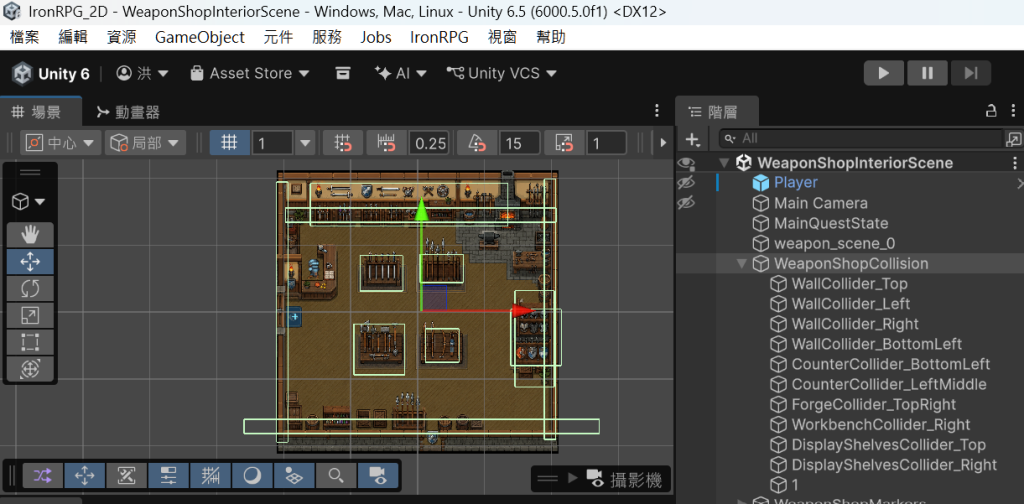Select the Hand view tool
The height and width of the screenshot is (504, 1024).
click(x=30, y=234)
